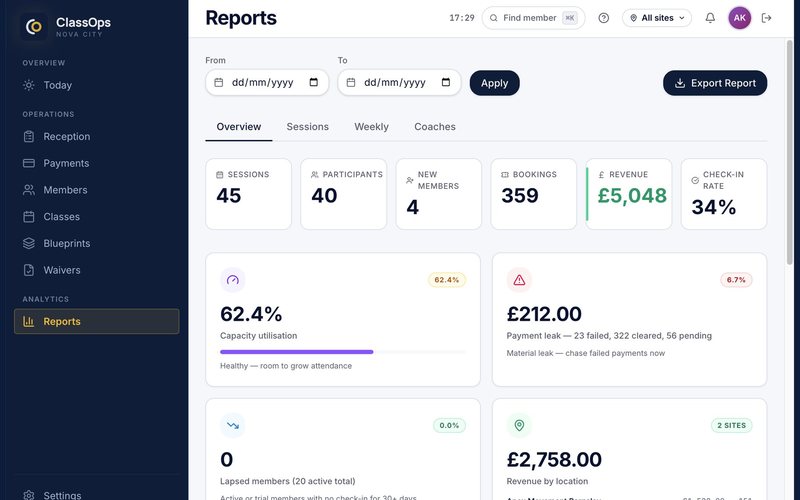Open the AK user avatar

(x=739, y=18)
